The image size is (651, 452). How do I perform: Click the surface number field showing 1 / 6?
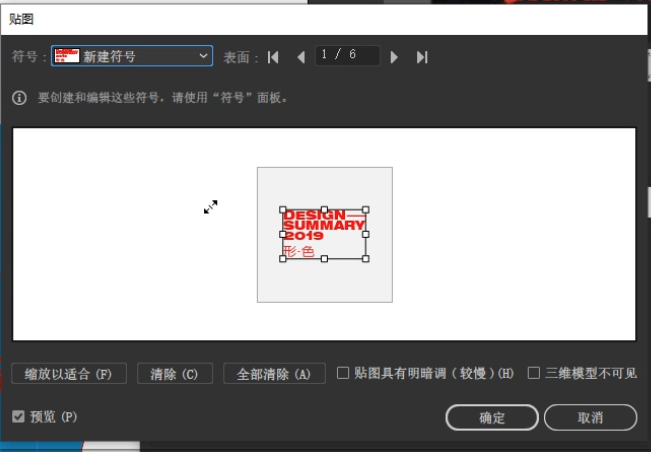coord(346,56)
